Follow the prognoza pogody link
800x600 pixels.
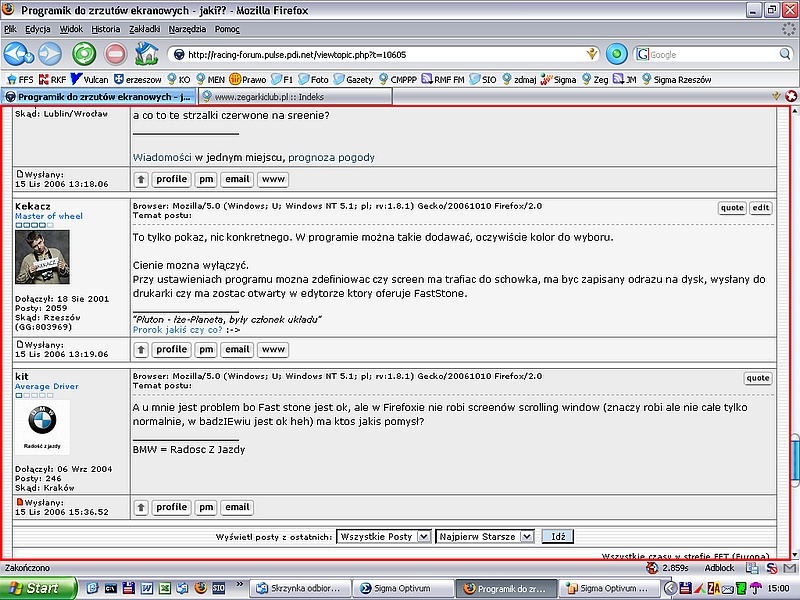tap(331, 157)
